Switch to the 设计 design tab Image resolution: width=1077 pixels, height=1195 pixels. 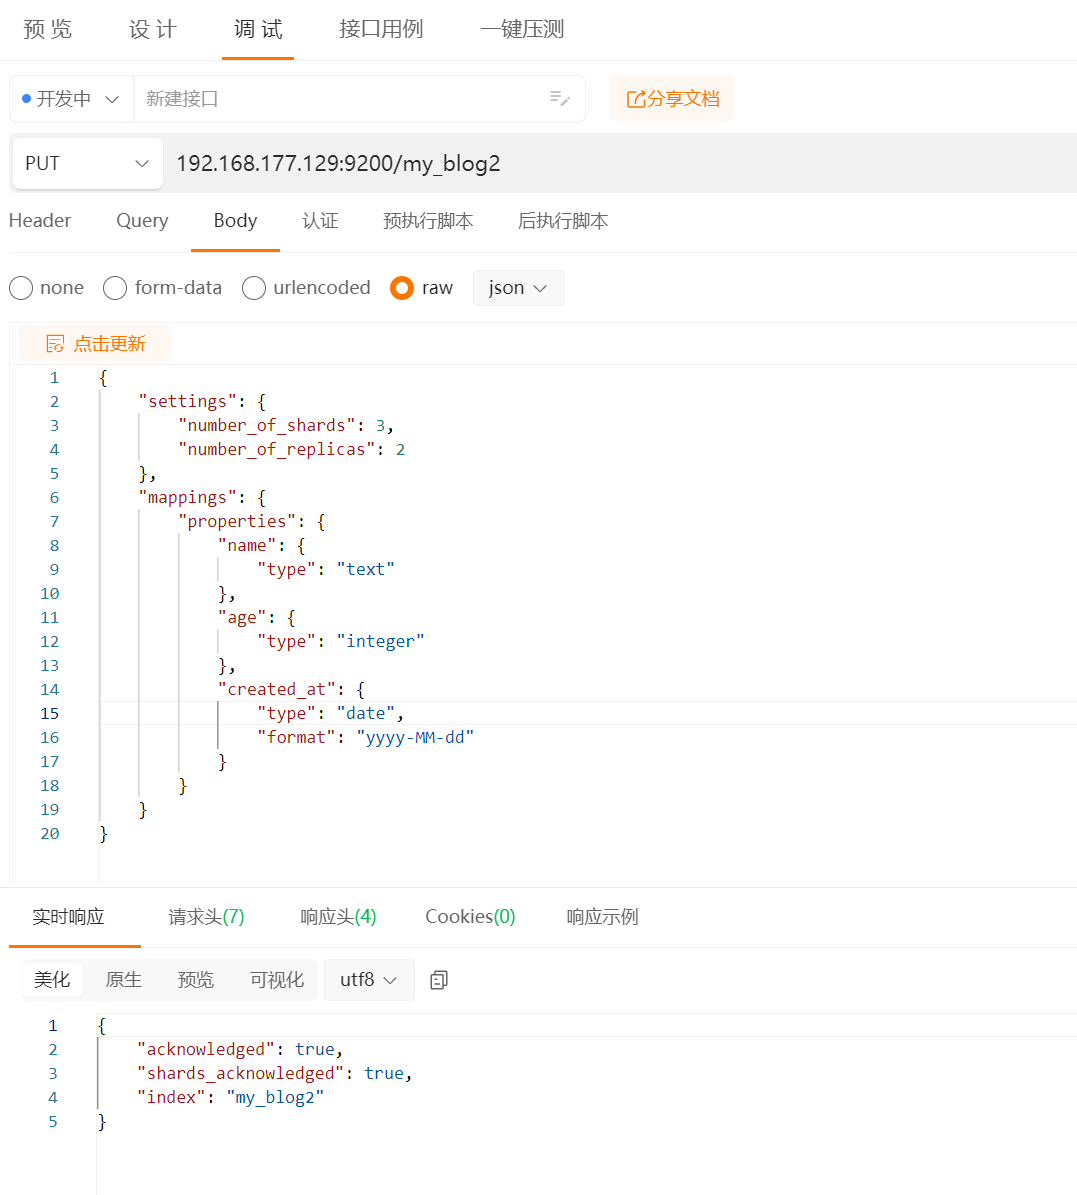point(153,29)
